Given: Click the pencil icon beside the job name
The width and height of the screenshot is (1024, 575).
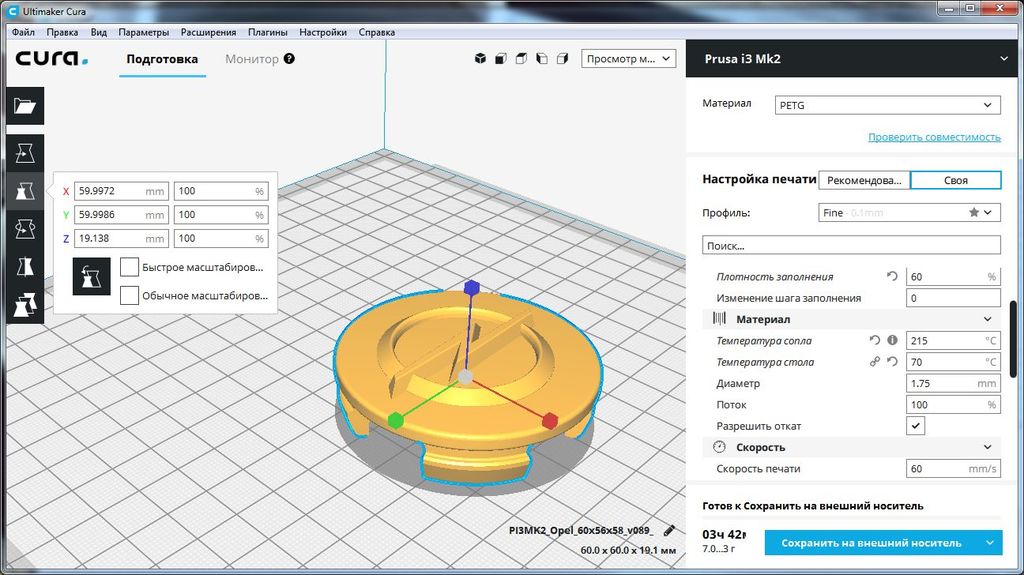Looking at the screenshot, I should [x=669, y=531].
